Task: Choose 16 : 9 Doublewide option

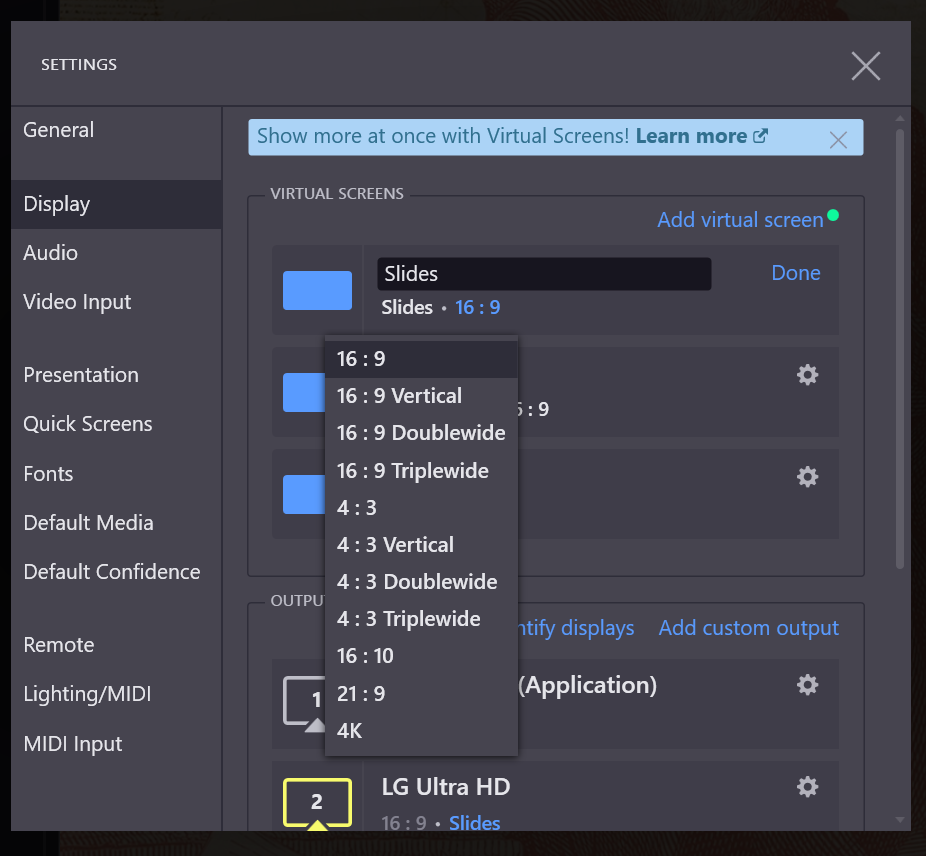Action: pyautogui.click(x=421, y=433)
